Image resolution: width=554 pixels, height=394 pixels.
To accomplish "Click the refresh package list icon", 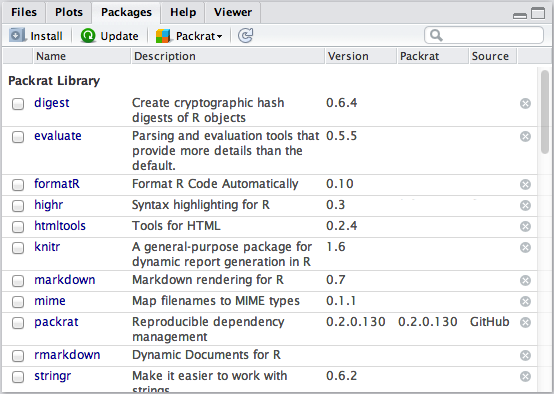I will 246,35.
